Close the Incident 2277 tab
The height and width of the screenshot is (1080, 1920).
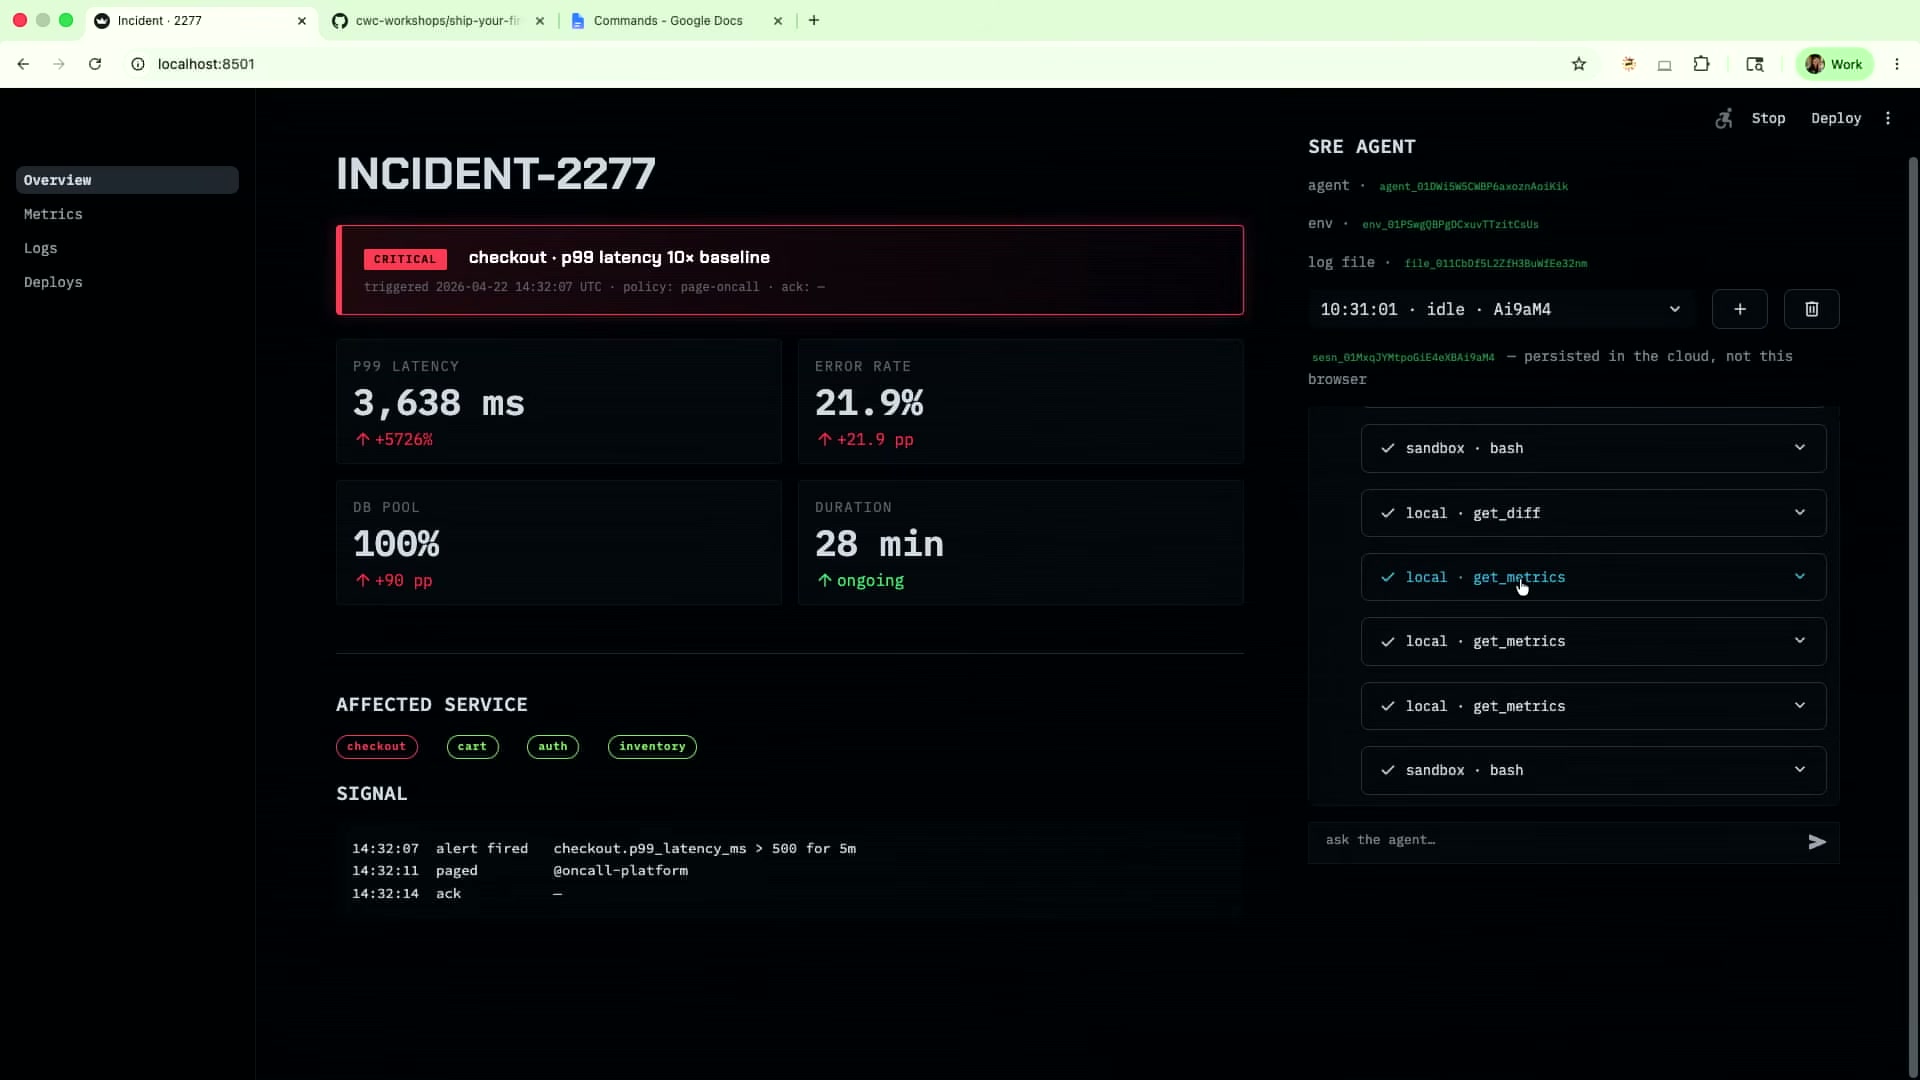coord(302,21)
